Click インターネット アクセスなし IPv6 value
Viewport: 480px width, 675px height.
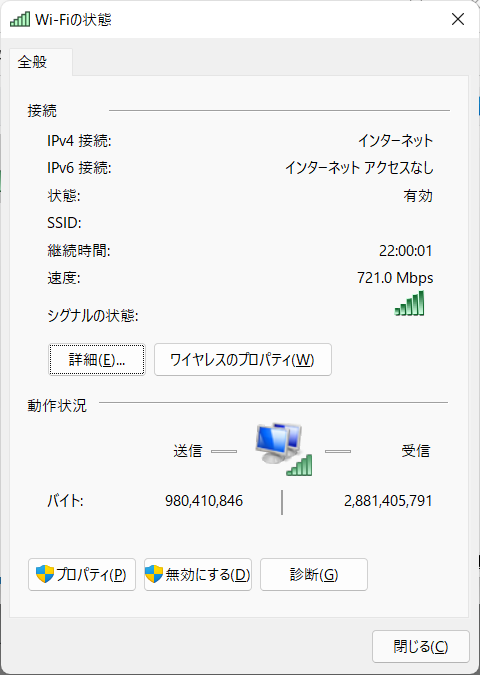click(x=359, y=167)
